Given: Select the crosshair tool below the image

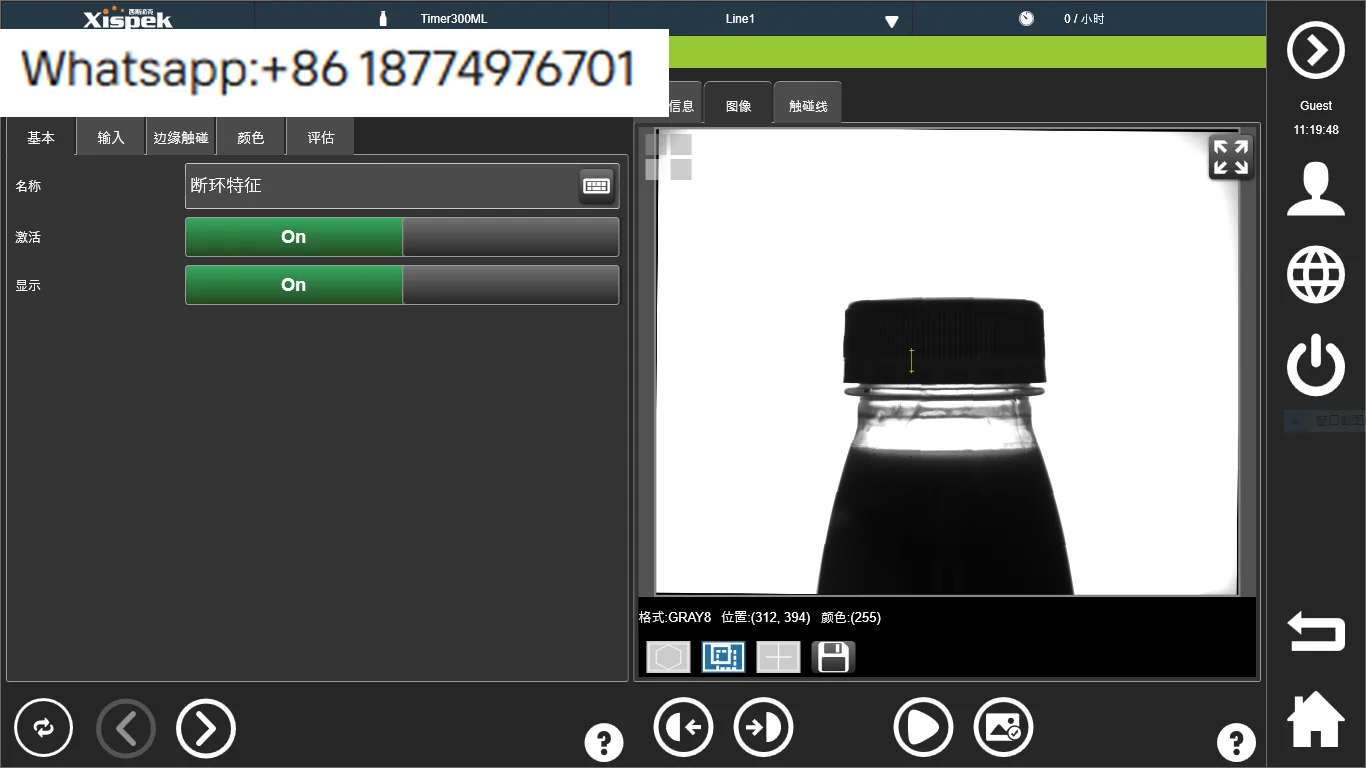Looking at the screenshot, I should [x=778, y=657].
